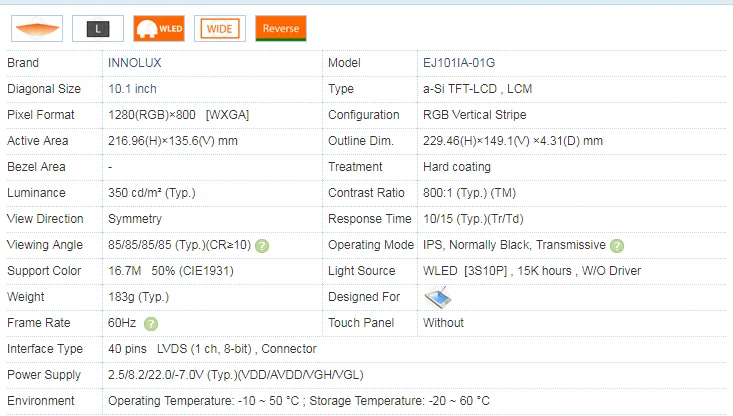
Task: Click 'IPS, Normally Black, Transmissive' text
Action: coord(514,245)
